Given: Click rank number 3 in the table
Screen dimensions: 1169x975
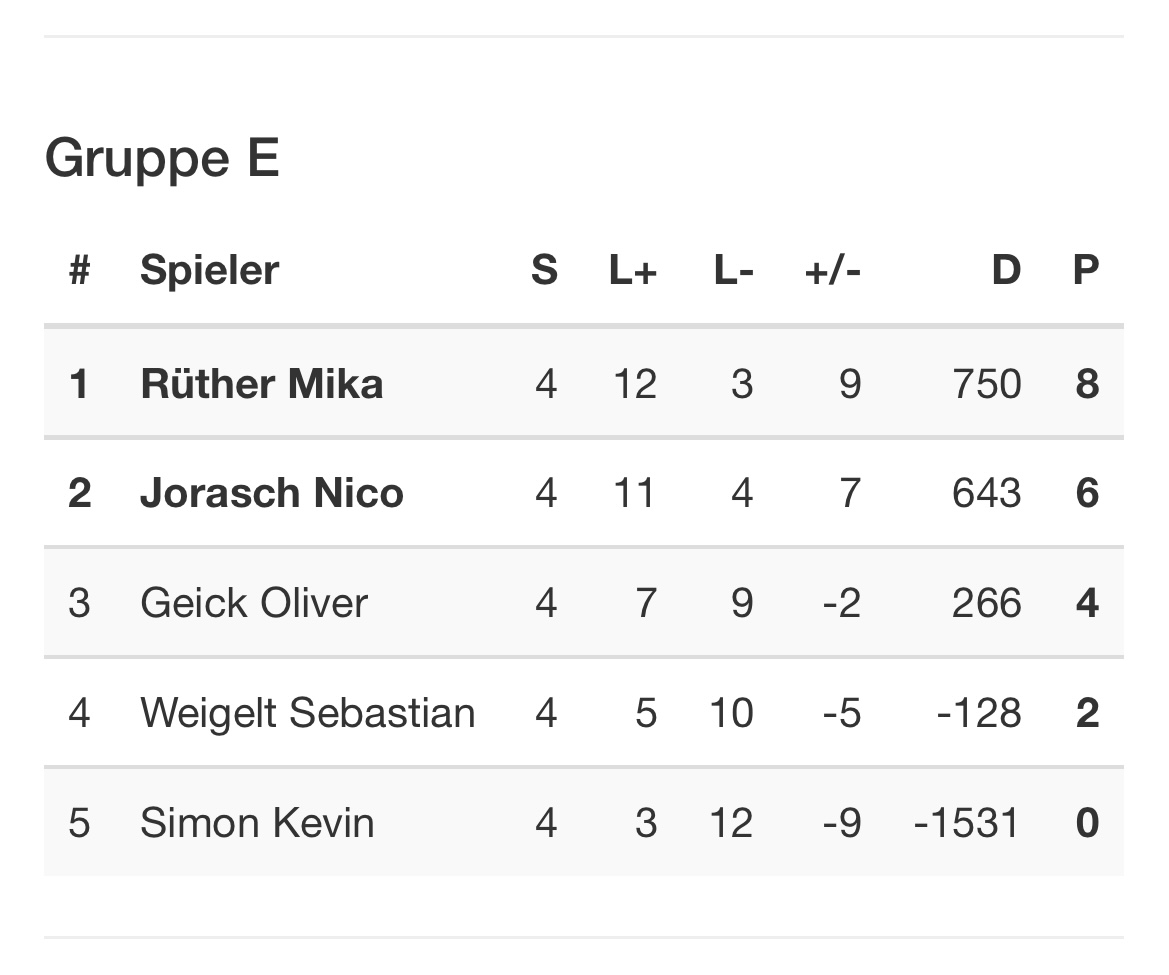Looking at the screenshot, I should (79, 603).
